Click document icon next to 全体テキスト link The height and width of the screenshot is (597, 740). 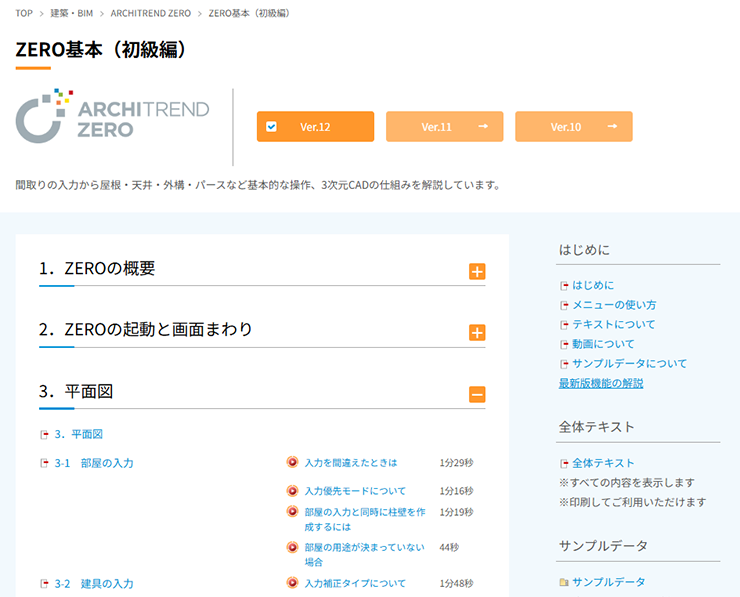point(564,463)
